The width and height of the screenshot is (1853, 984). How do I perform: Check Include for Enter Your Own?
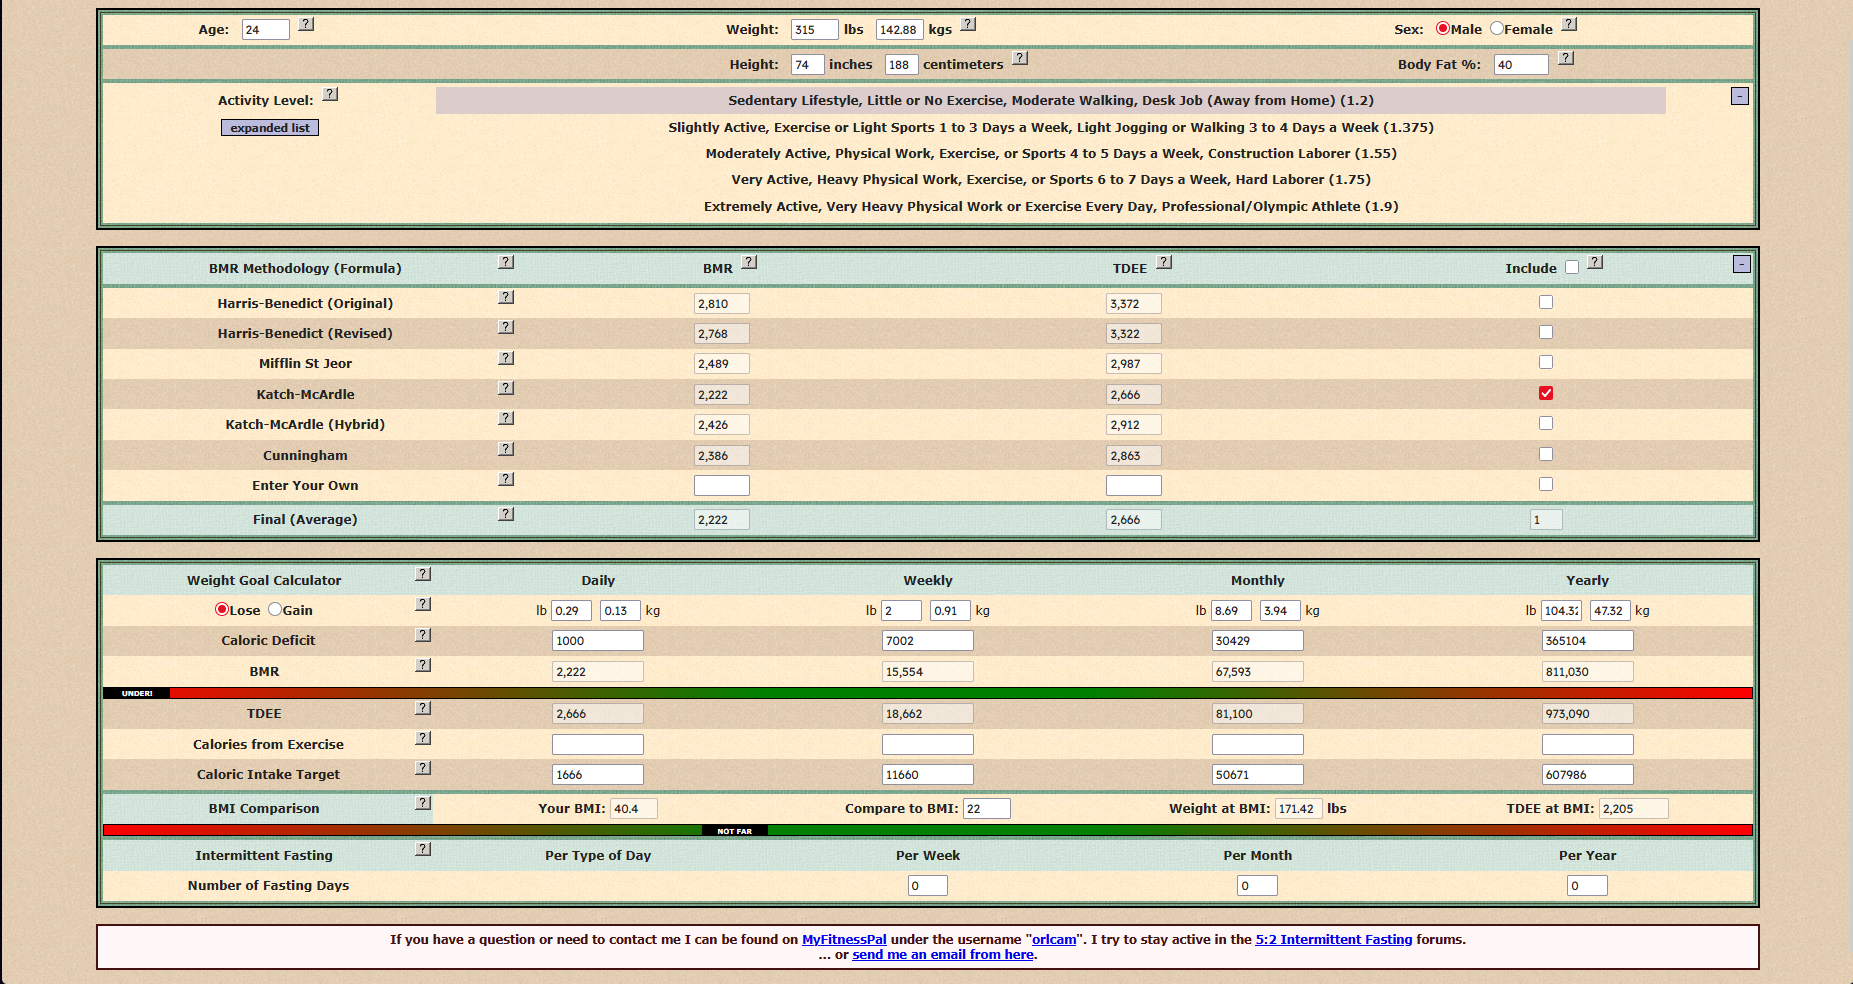(1546, 484)
